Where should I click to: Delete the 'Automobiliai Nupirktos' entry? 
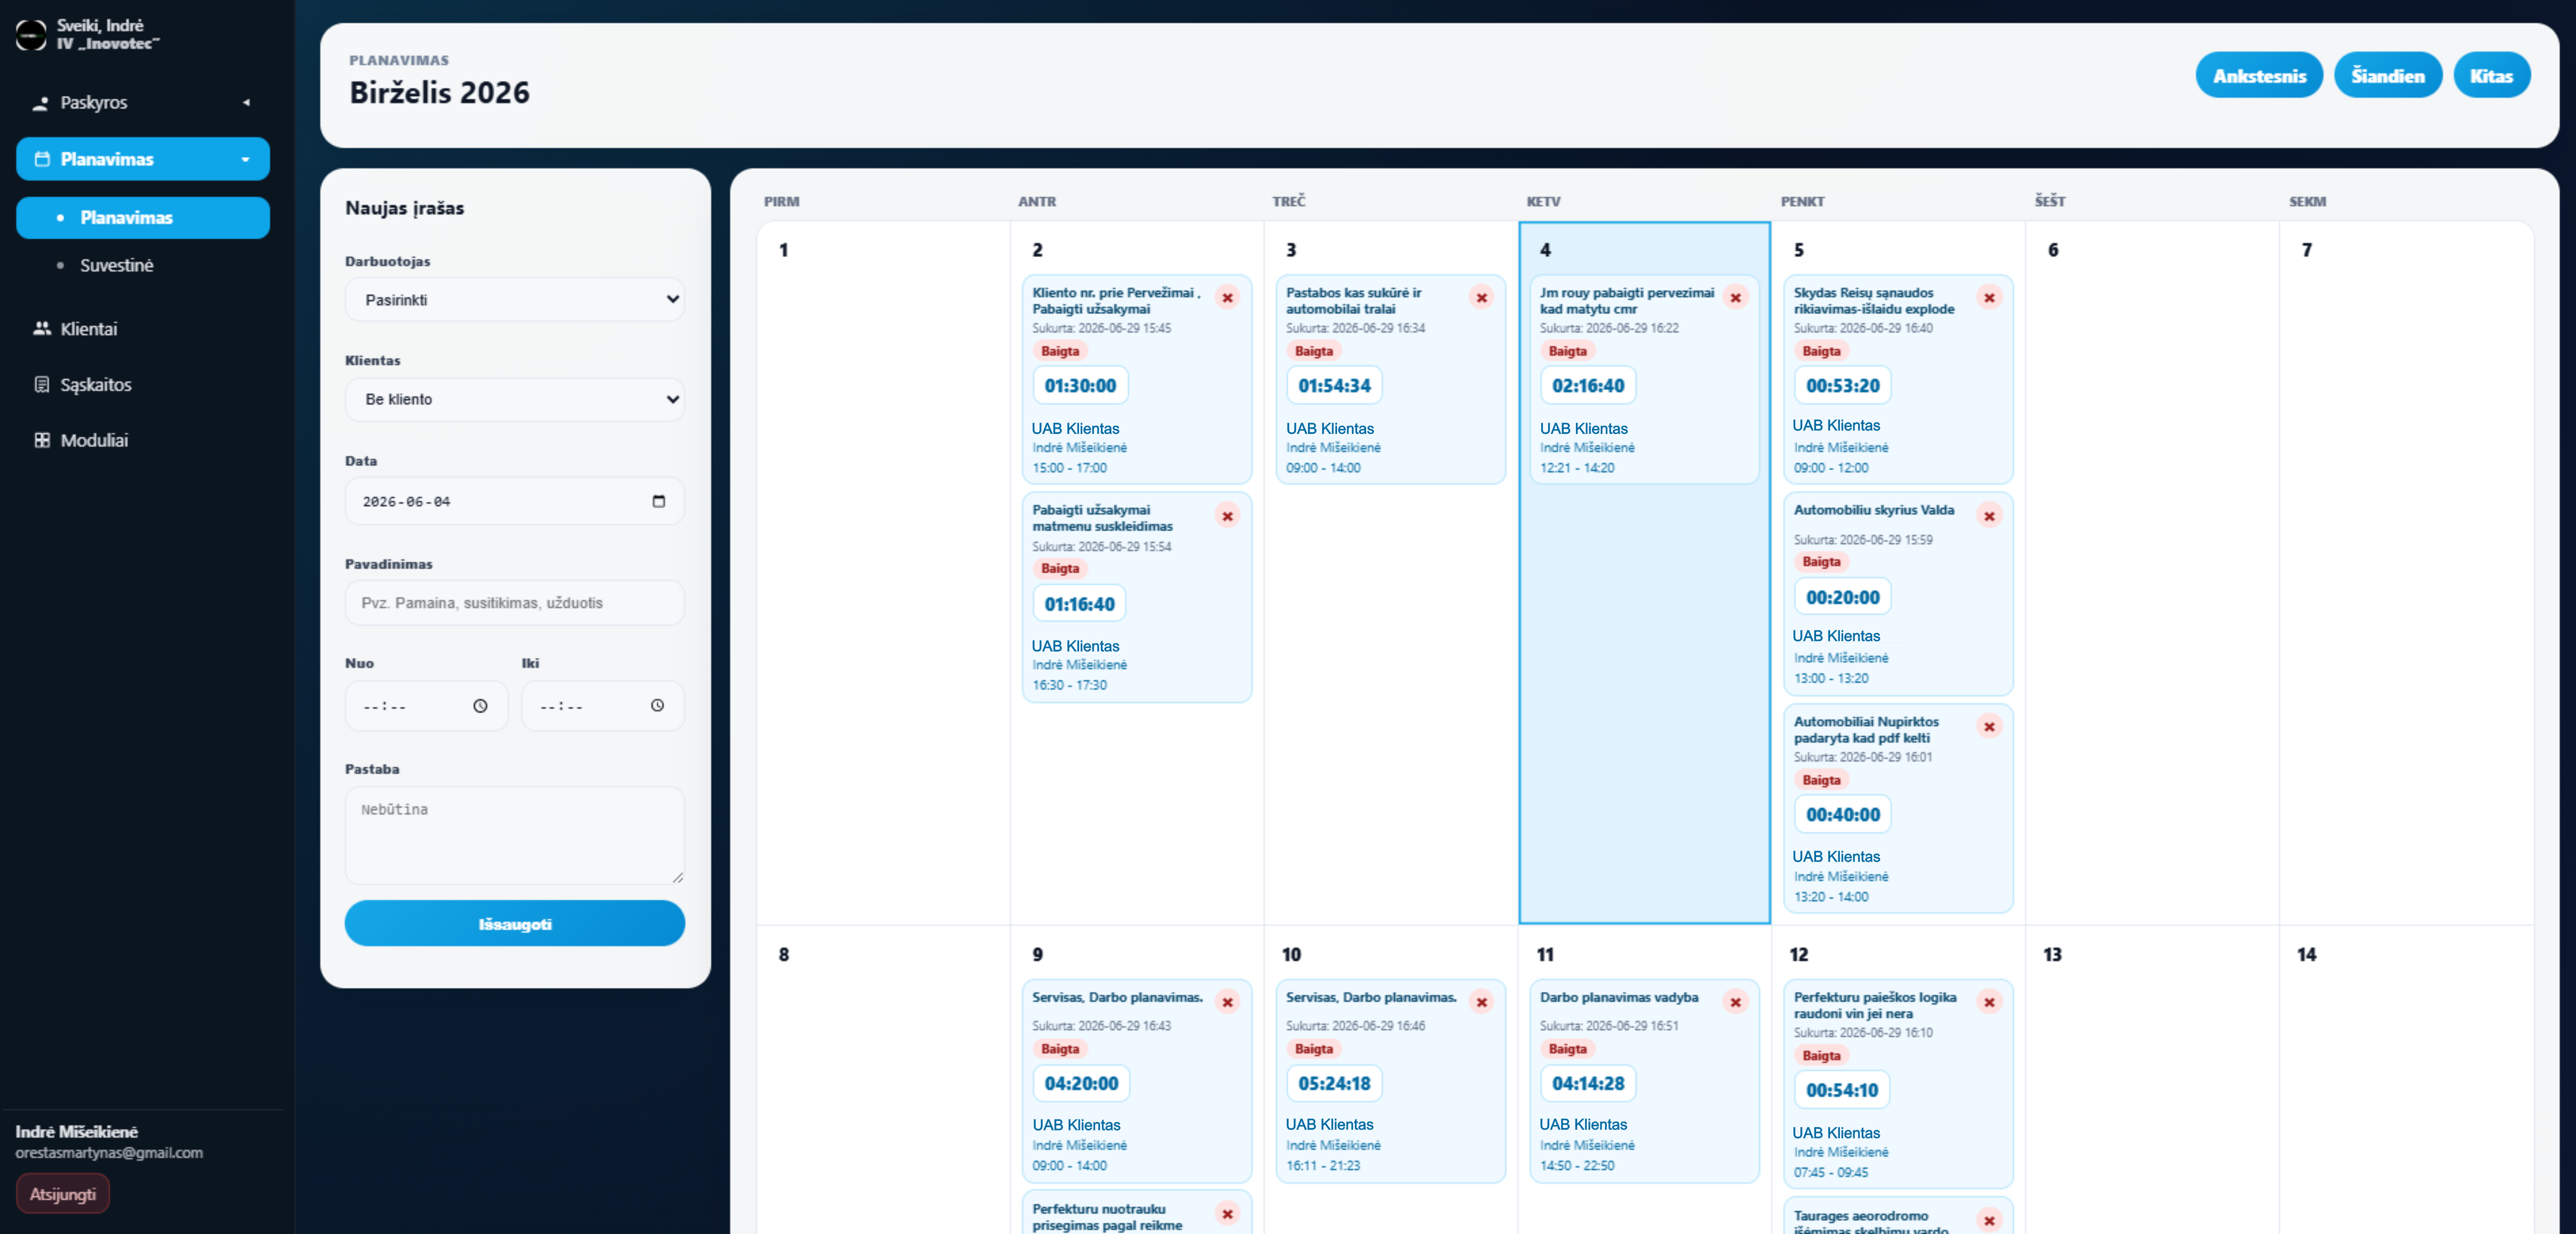1989,727
